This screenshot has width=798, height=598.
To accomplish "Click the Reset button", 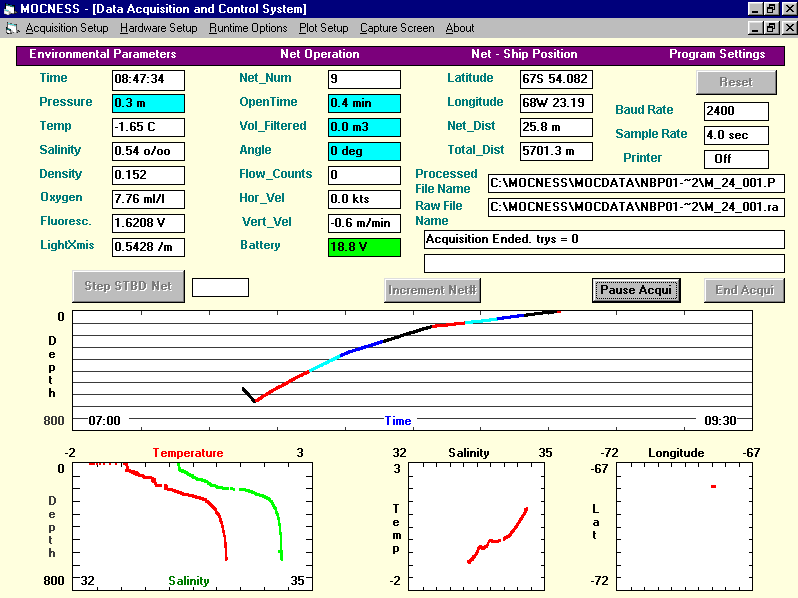I will pyautogui.click(x=736, y=82).
